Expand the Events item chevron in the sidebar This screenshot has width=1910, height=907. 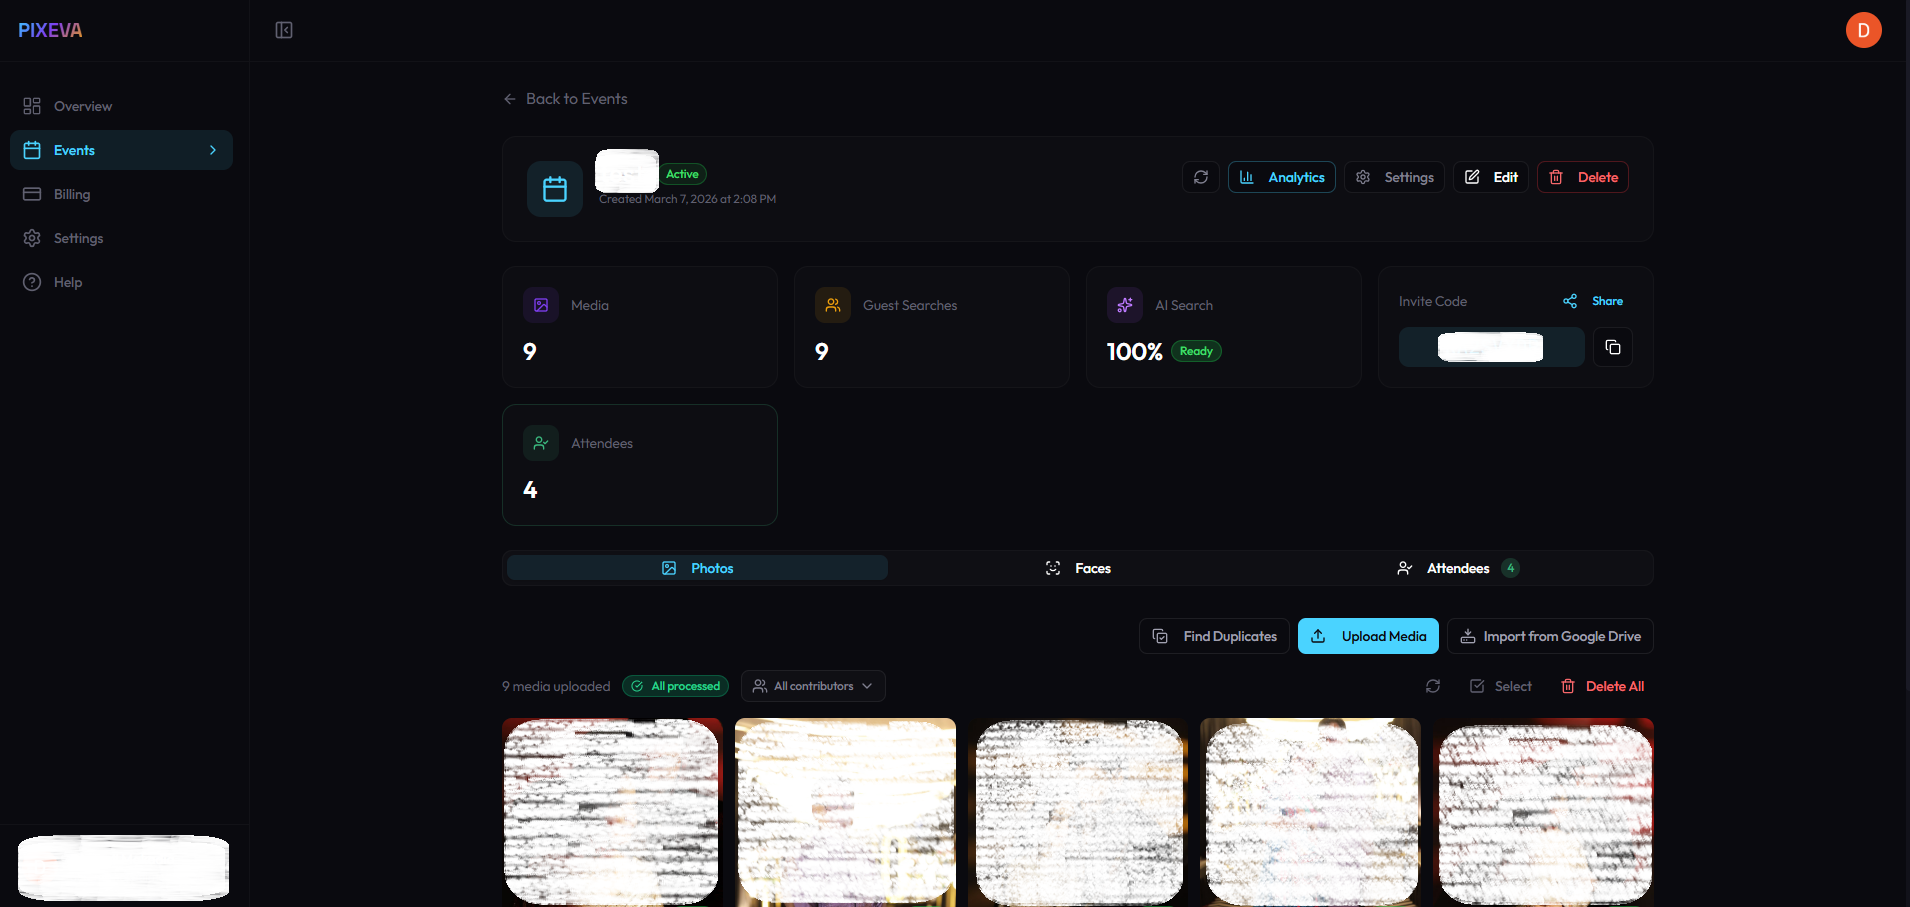point(212,150)
